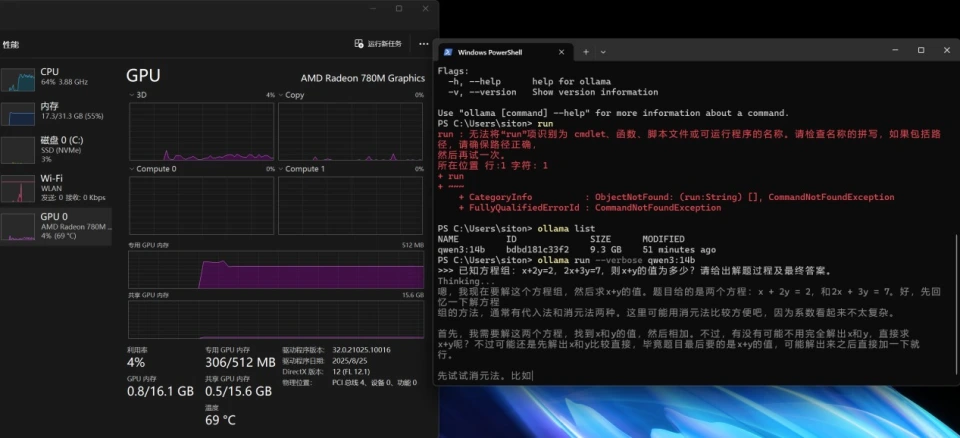Add a new terminal tab

[586, 51]
